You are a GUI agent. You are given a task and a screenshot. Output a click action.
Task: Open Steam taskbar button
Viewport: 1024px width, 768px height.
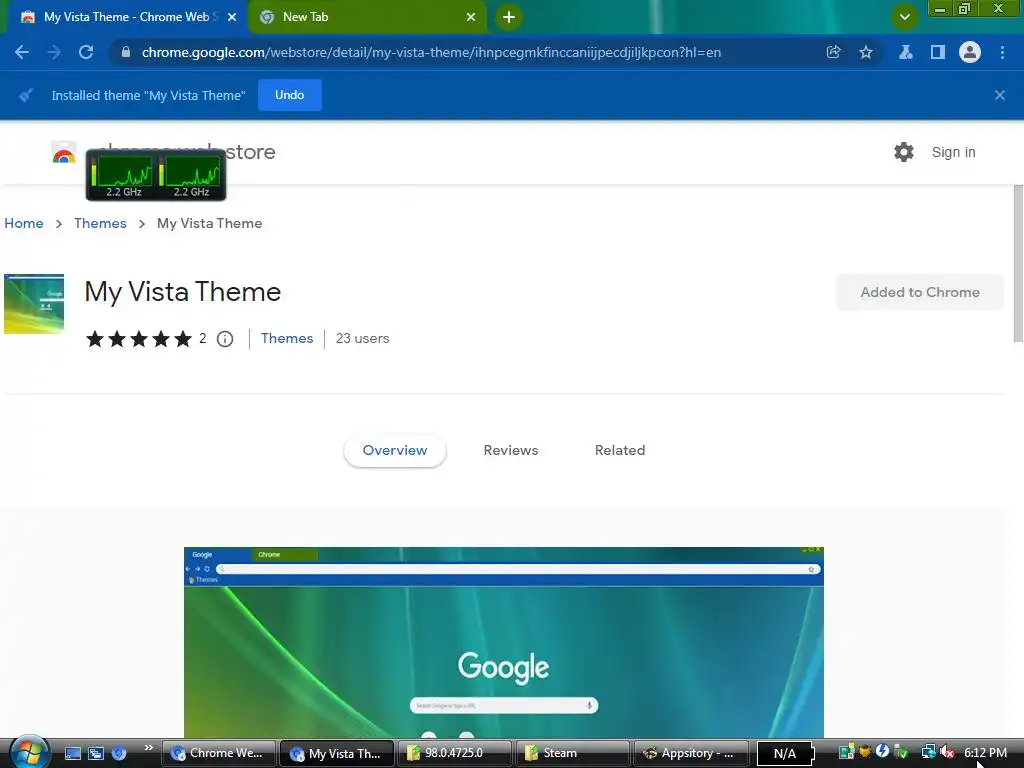click(x=573, y=754)
